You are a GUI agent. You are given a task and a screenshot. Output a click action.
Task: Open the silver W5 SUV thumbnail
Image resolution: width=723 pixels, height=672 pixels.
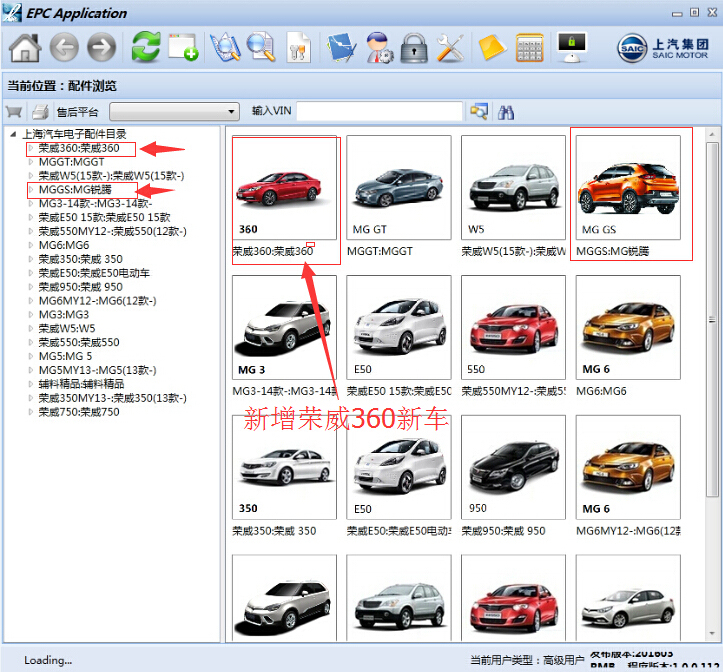[513, 187]
